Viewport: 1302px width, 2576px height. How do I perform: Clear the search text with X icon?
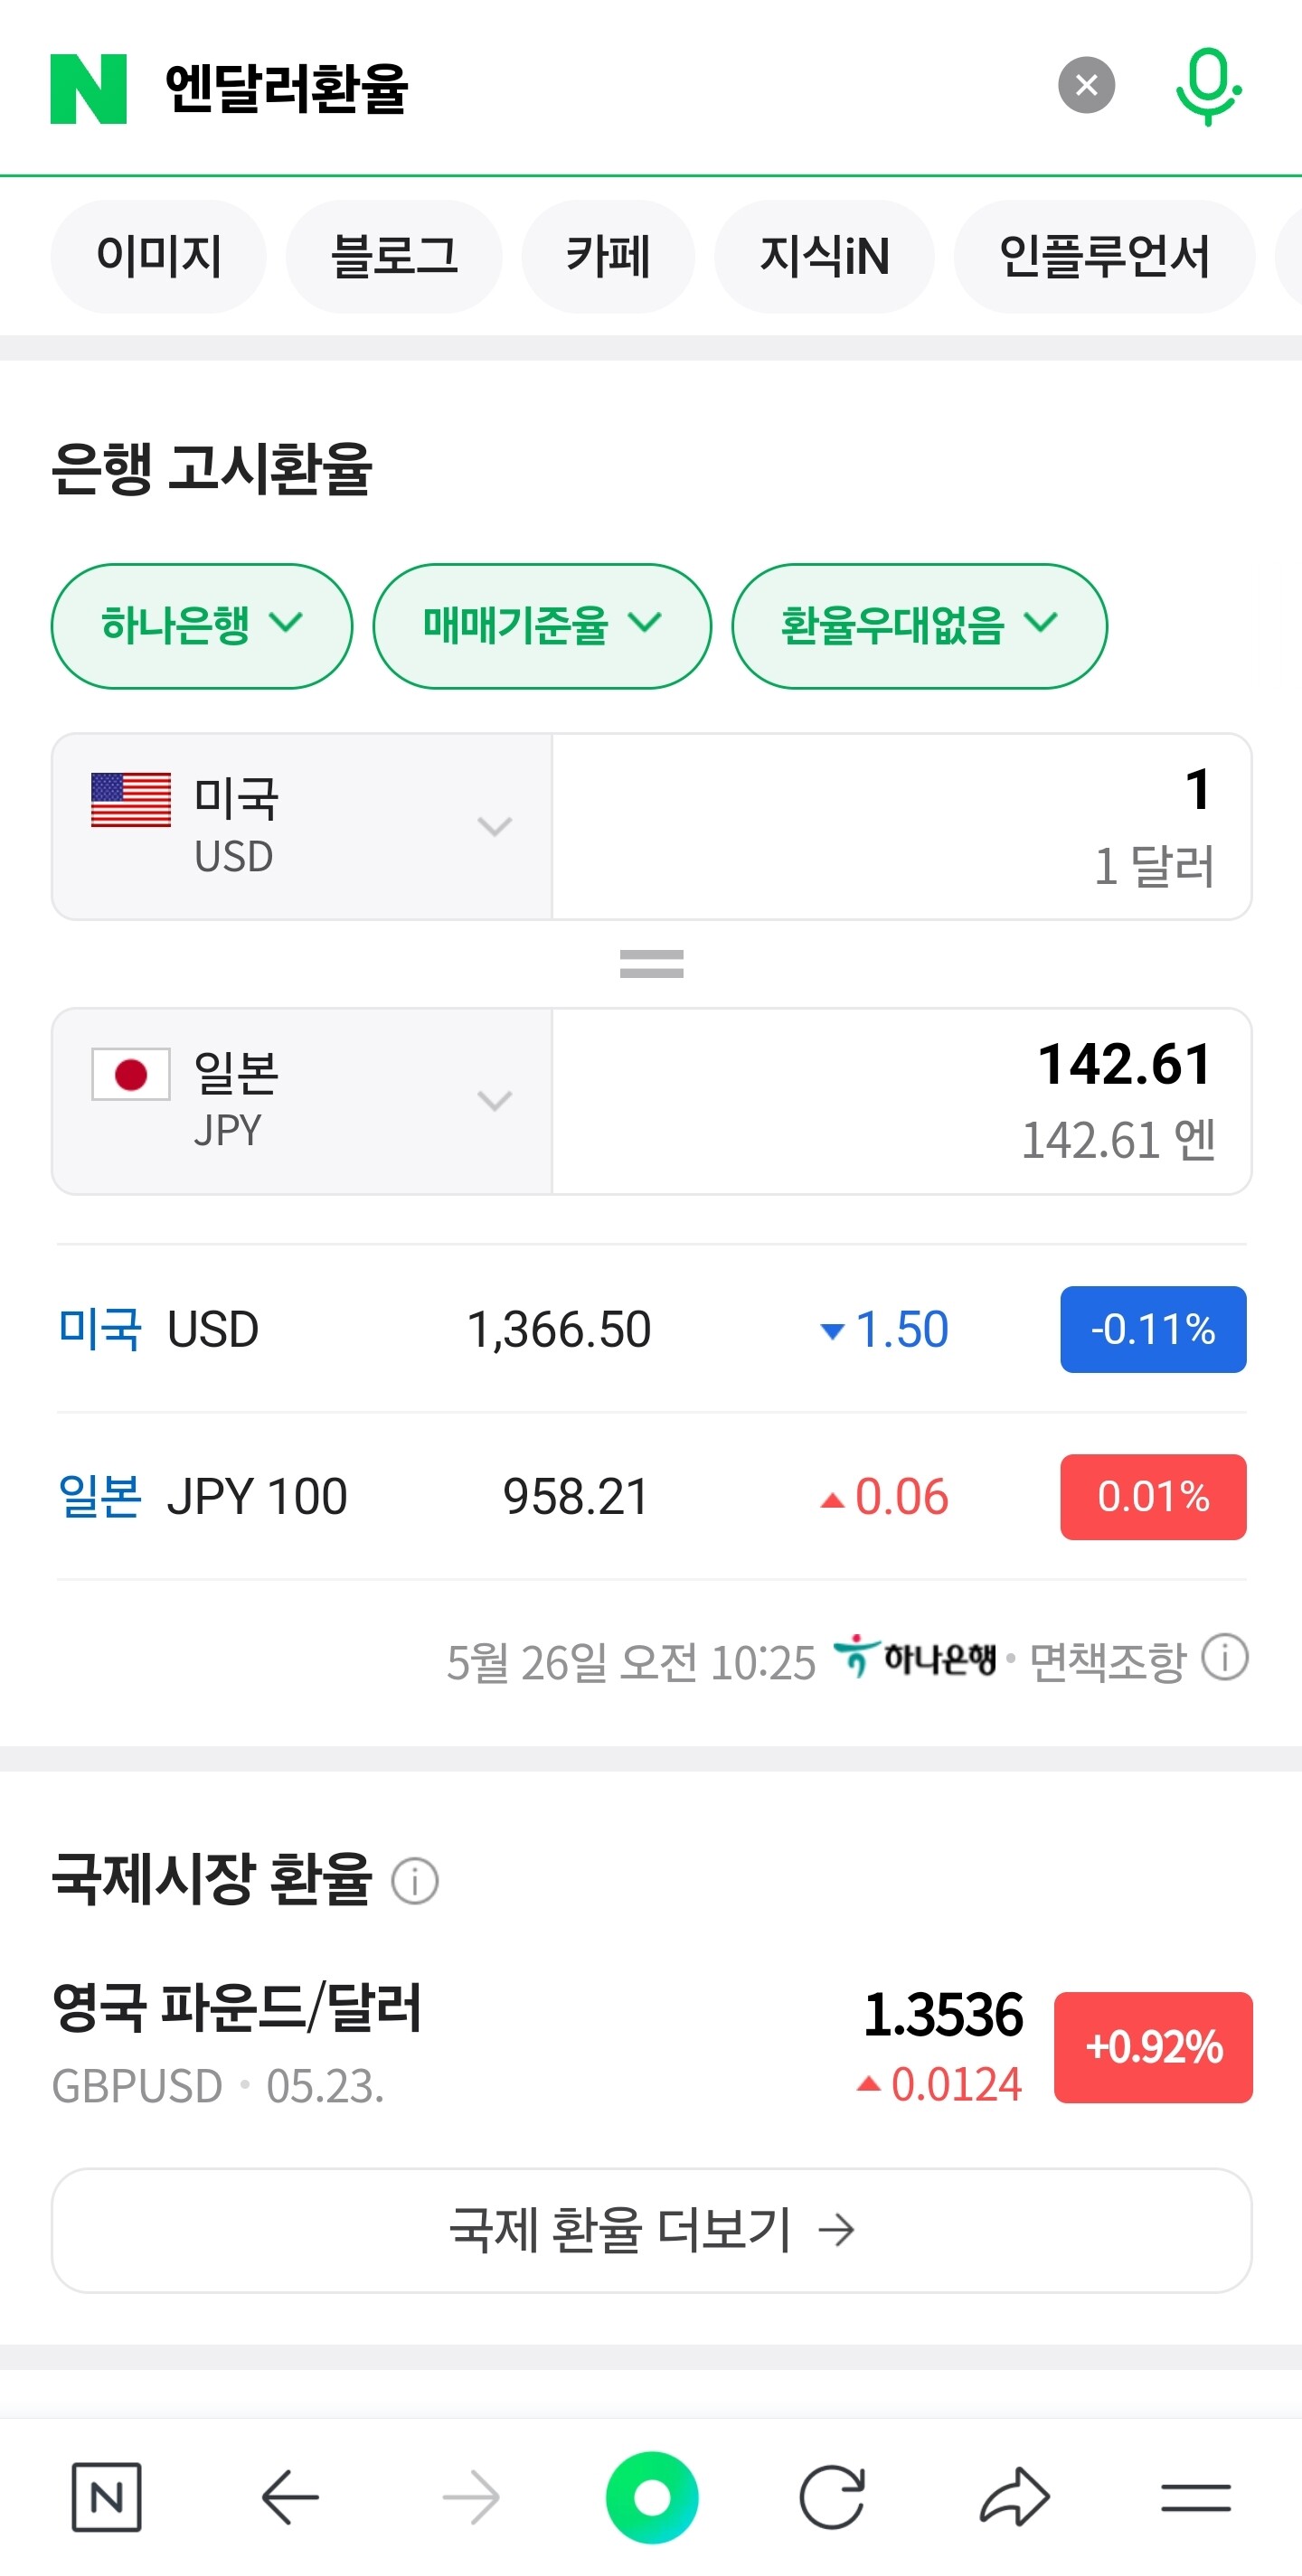1086,86
